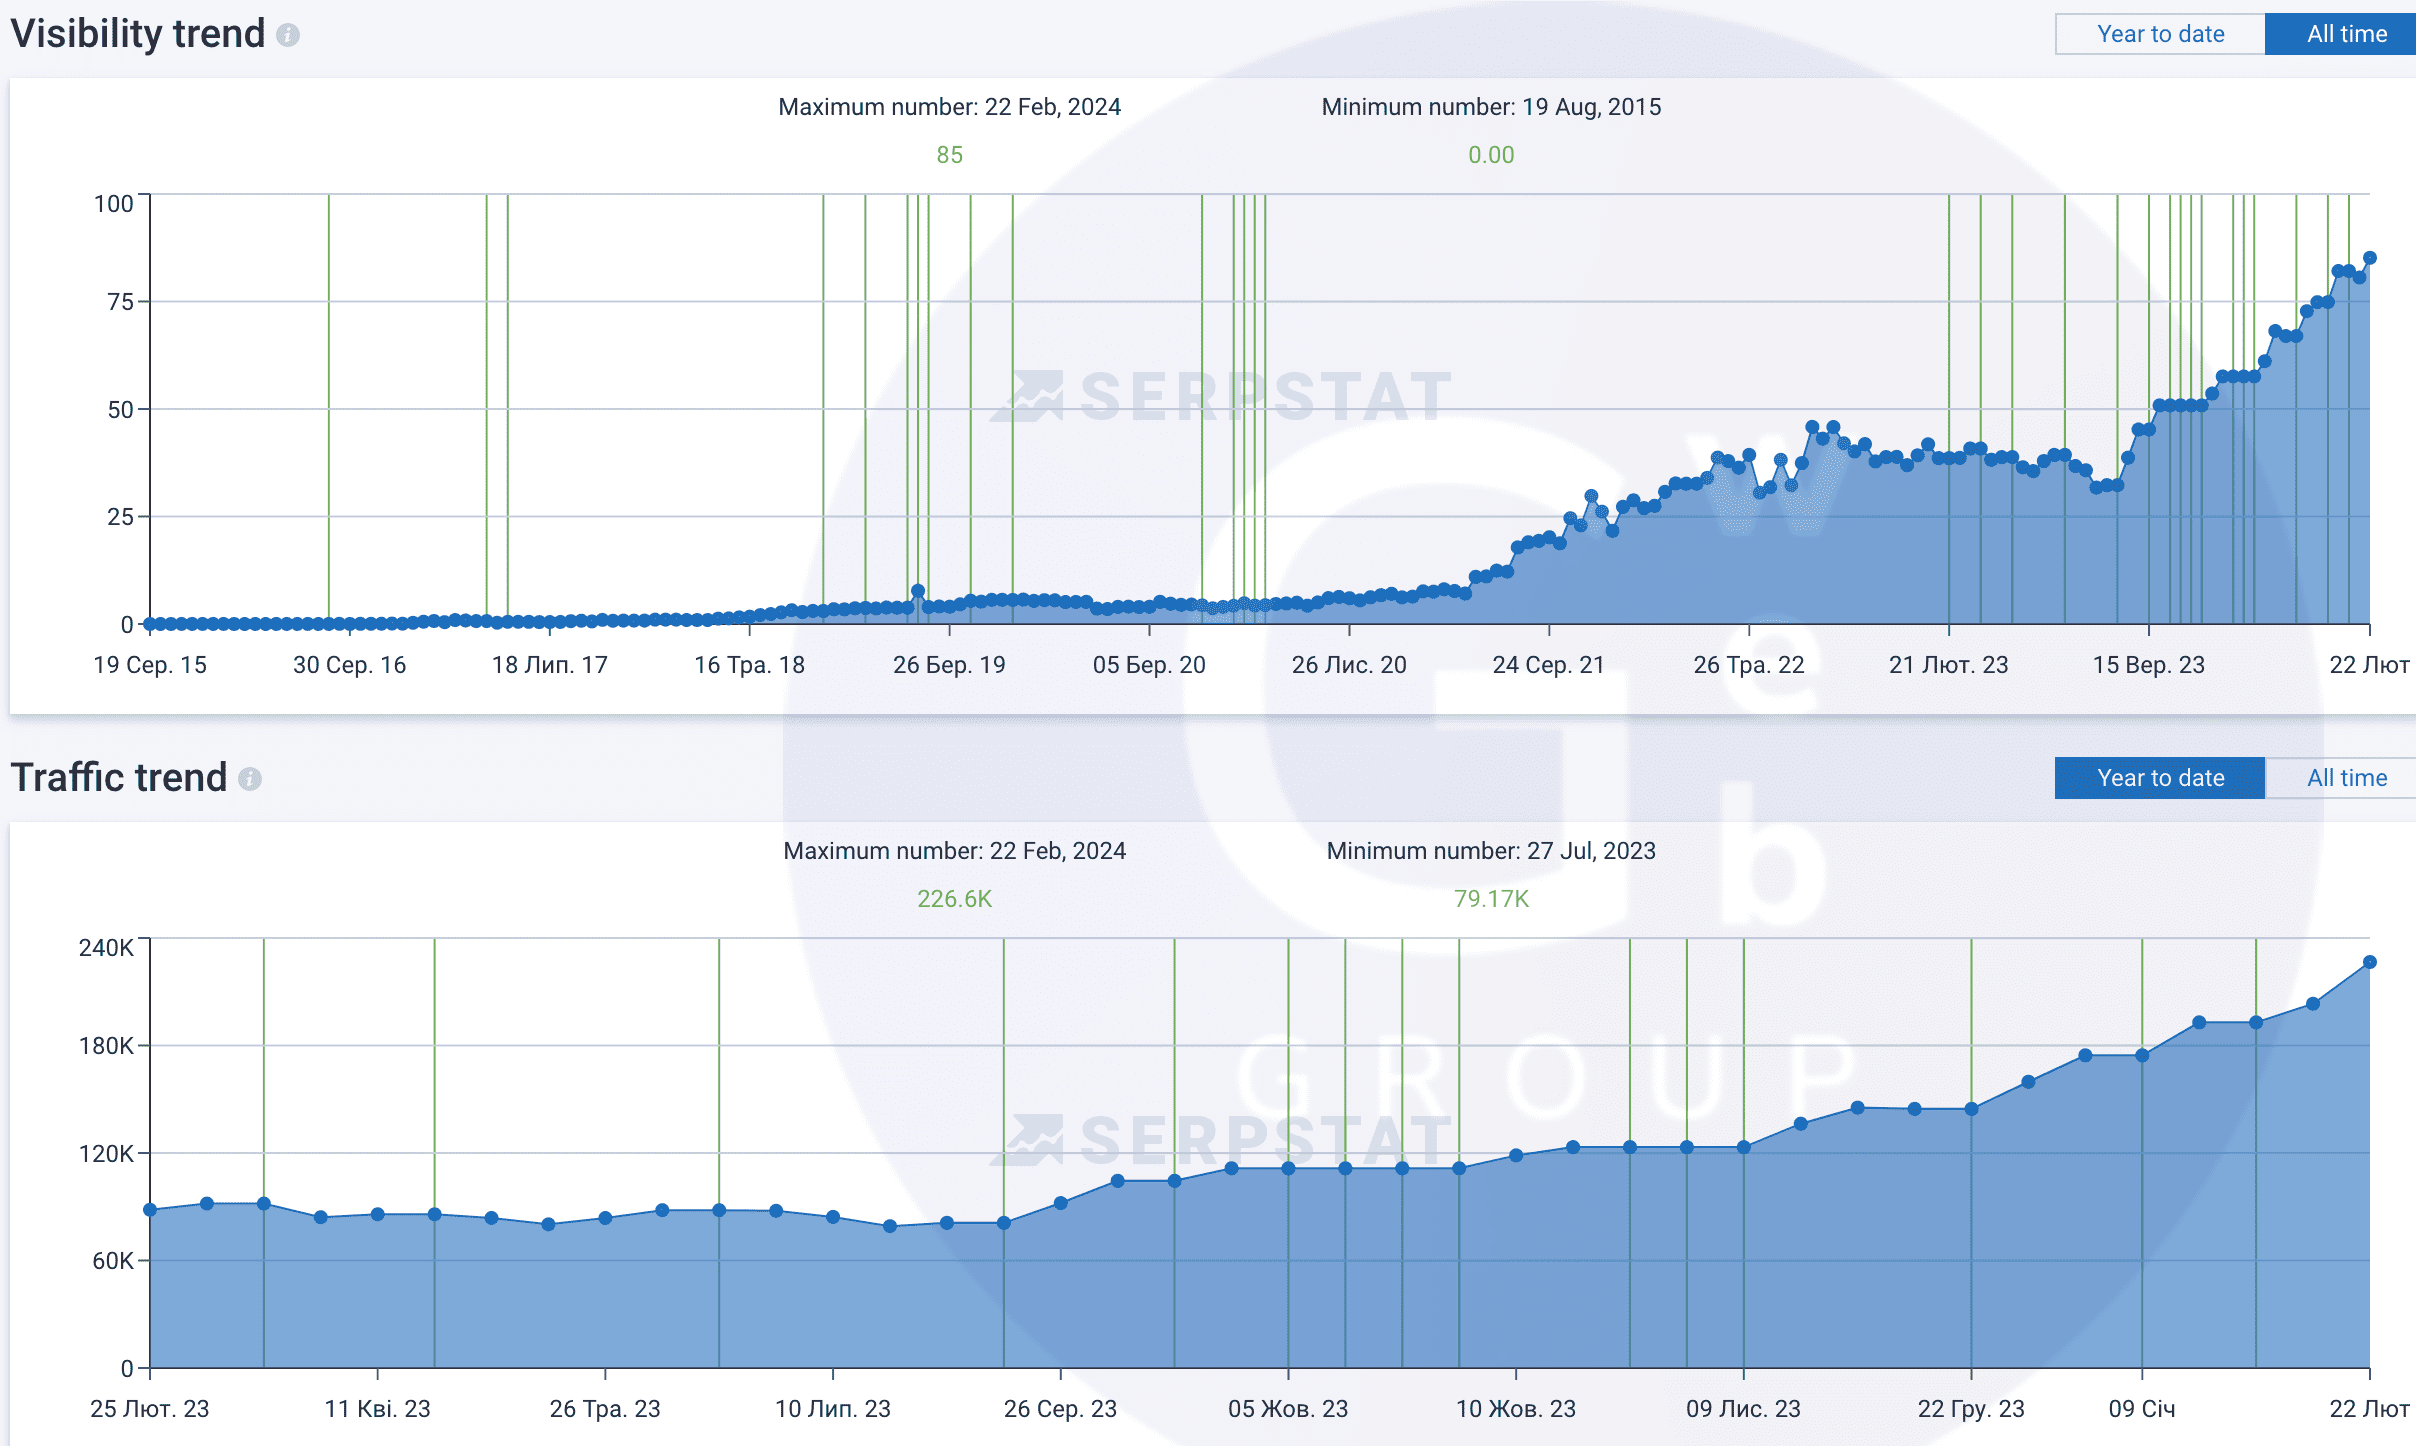Select All time for Visibility trend
This screenshot has width=2416, height=1446.
tap(2345, 34)
